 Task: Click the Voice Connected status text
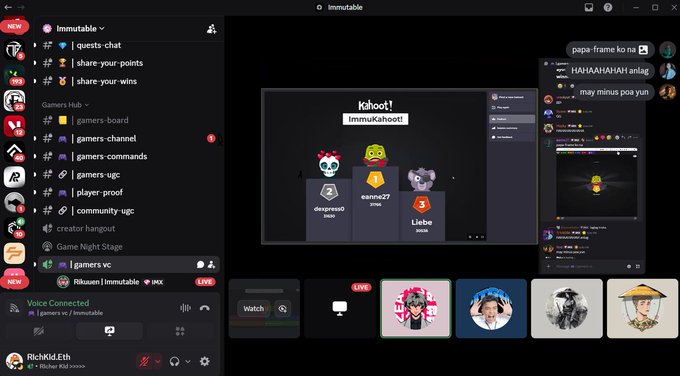tap(58, 303)
